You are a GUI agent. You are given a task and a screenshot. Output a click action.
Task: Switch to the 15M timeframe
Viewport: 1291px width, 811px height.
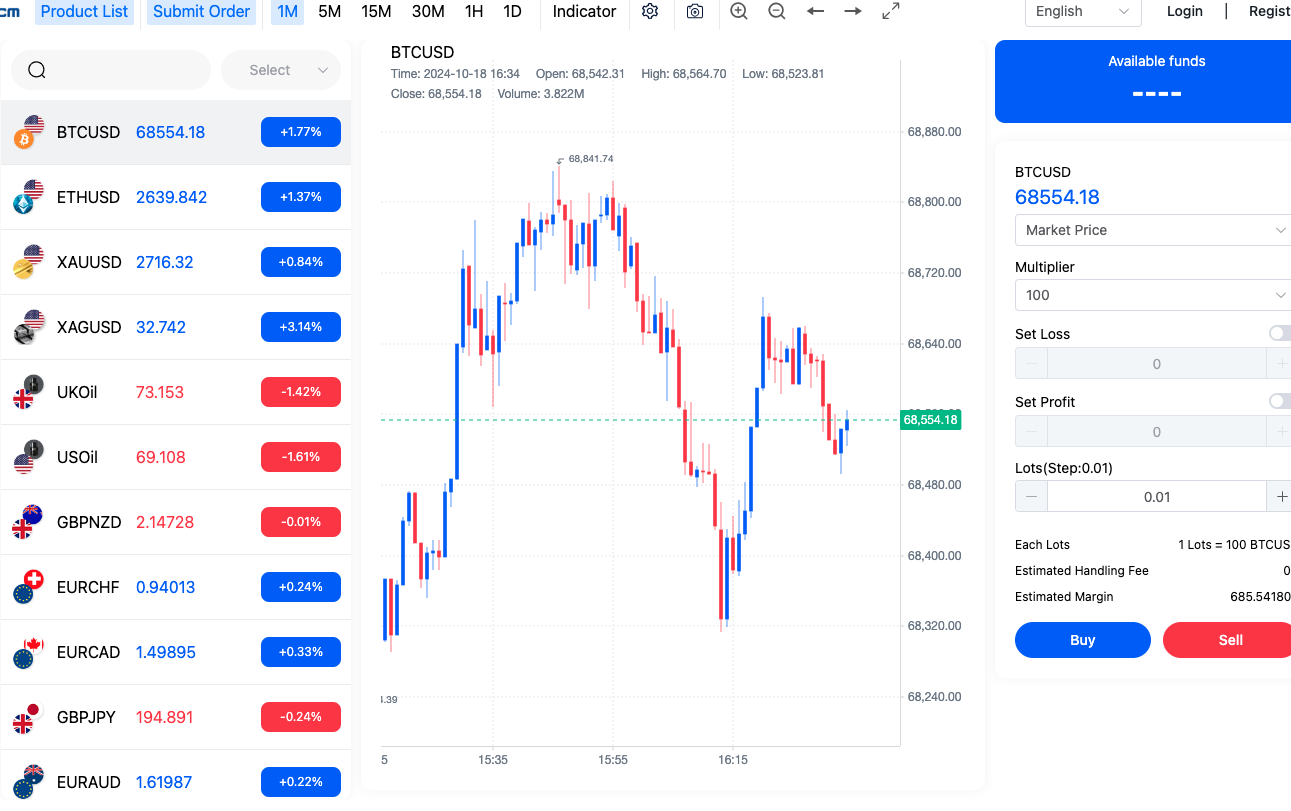376,12
